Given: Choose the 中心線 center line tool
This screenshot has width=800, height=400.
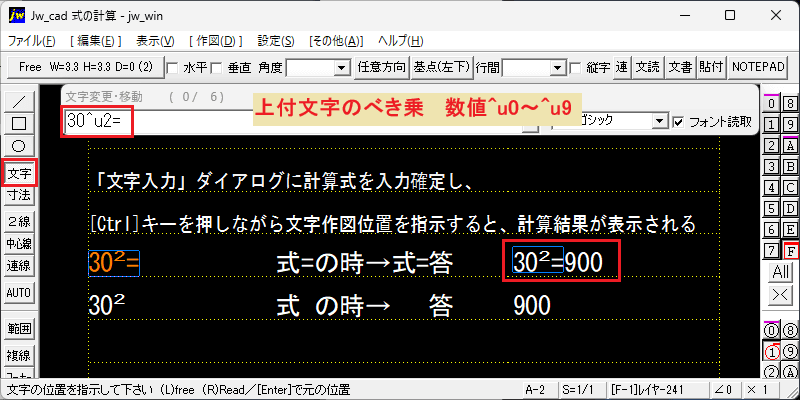Looking at the screenshot, I should (19, 243).
